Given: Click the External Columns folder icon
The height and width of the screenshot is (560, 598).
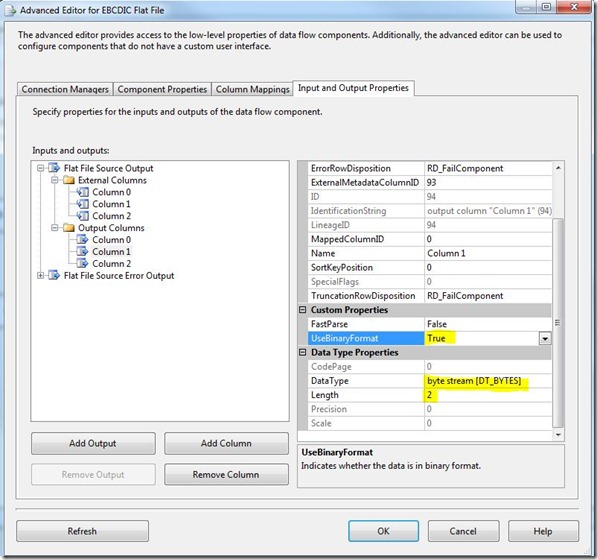Looking at the screenshot, I should [69, 180].
